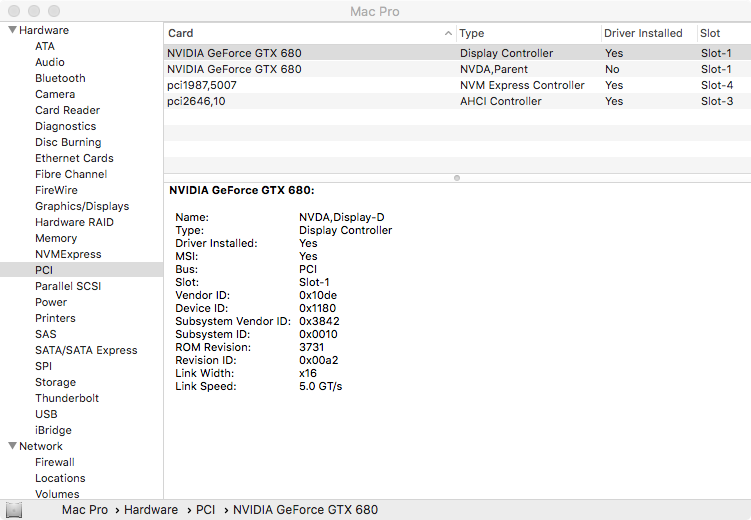Select Camera in the sidebar
The height and width of the screenshot is (520, 751).
tap(55, 94)
